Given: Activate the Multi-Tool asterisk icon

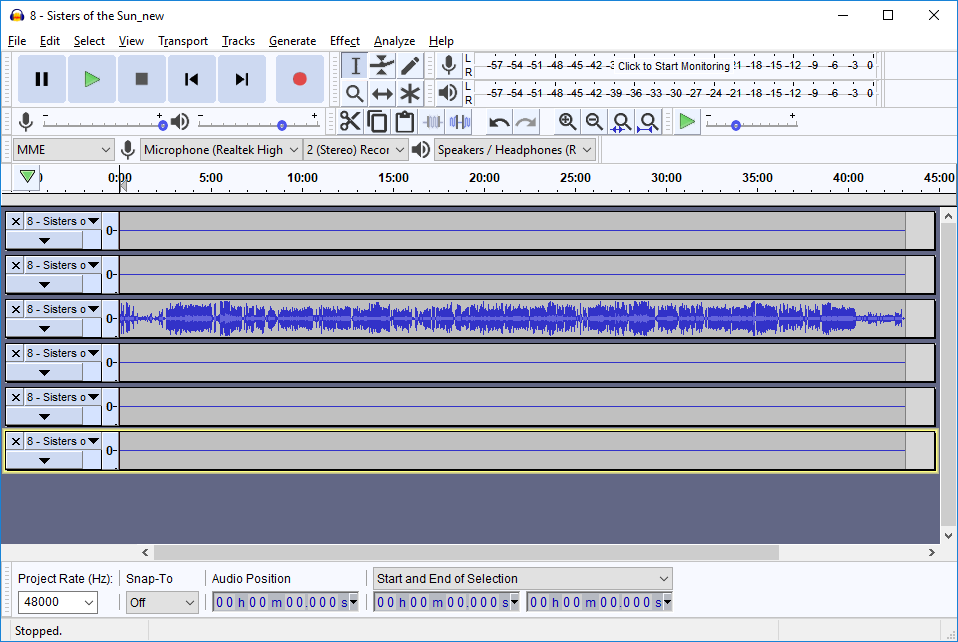Looking at the screenshot, I should pos(410,94).
